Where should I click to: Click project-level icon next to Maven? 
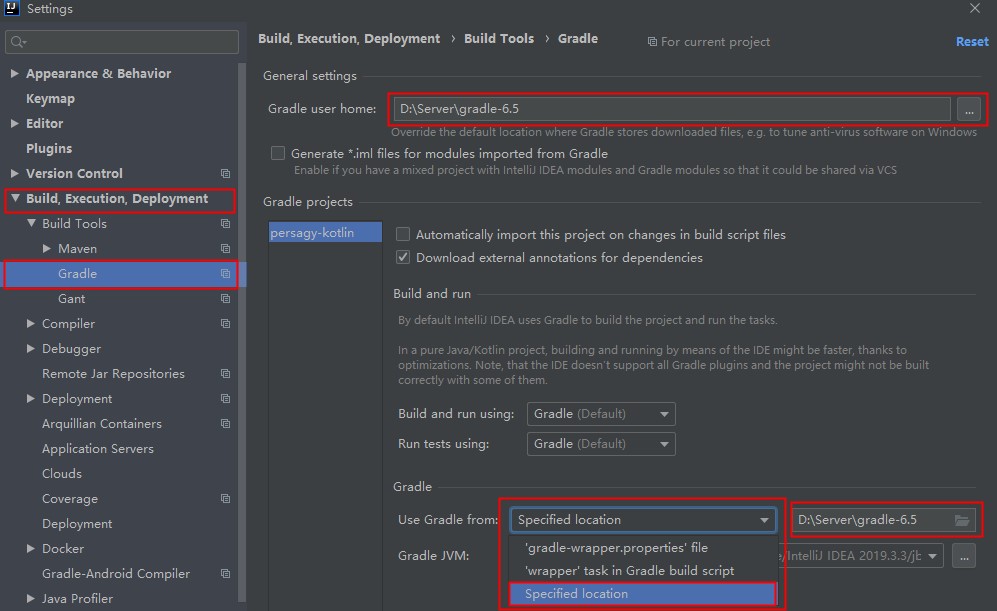coord(225,249)
